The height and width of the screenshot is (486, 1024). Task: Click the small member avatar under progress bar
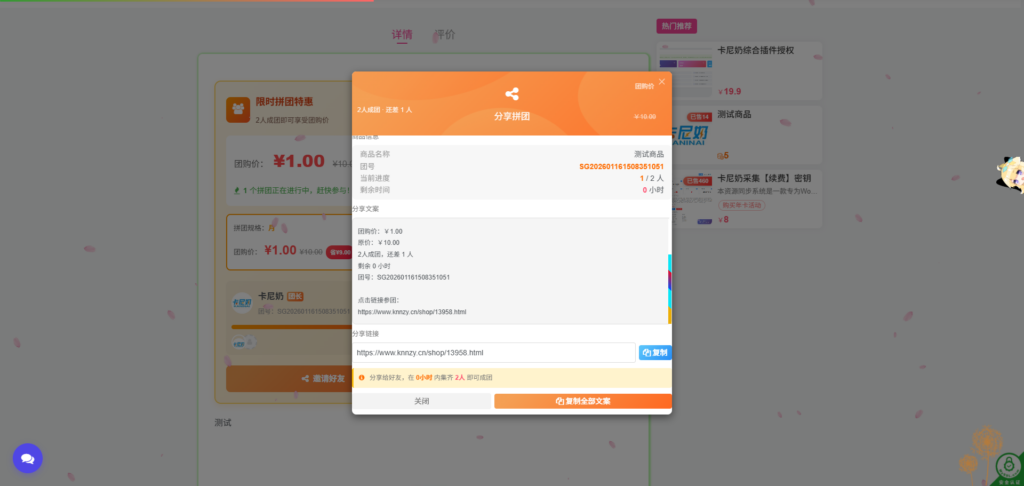(x=240, y=342)
